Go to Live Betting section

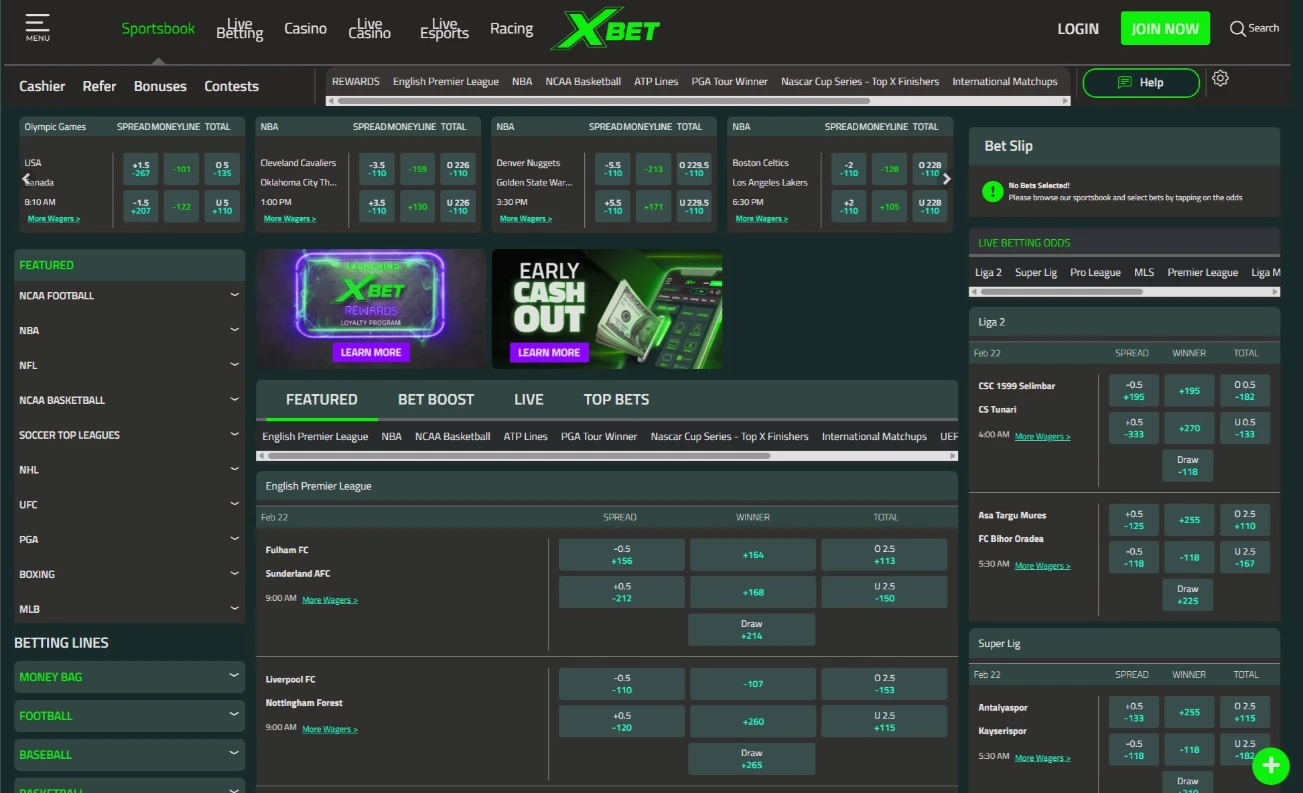240,29
